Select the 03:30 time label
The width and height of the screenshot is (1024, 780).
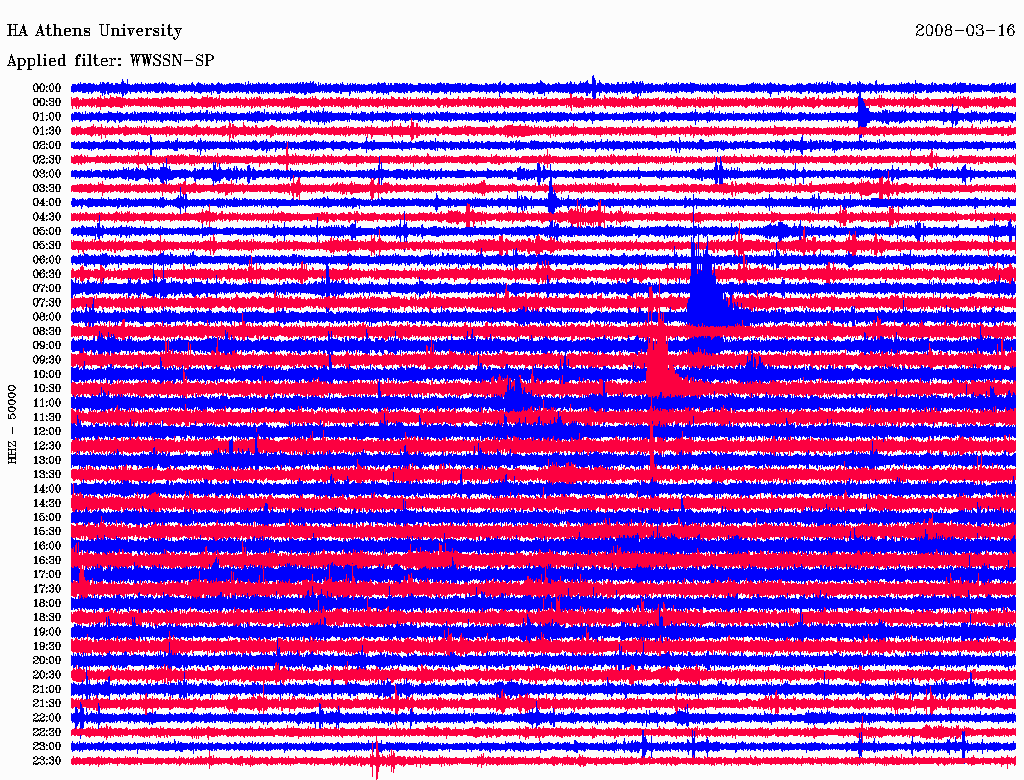point(47,188)
